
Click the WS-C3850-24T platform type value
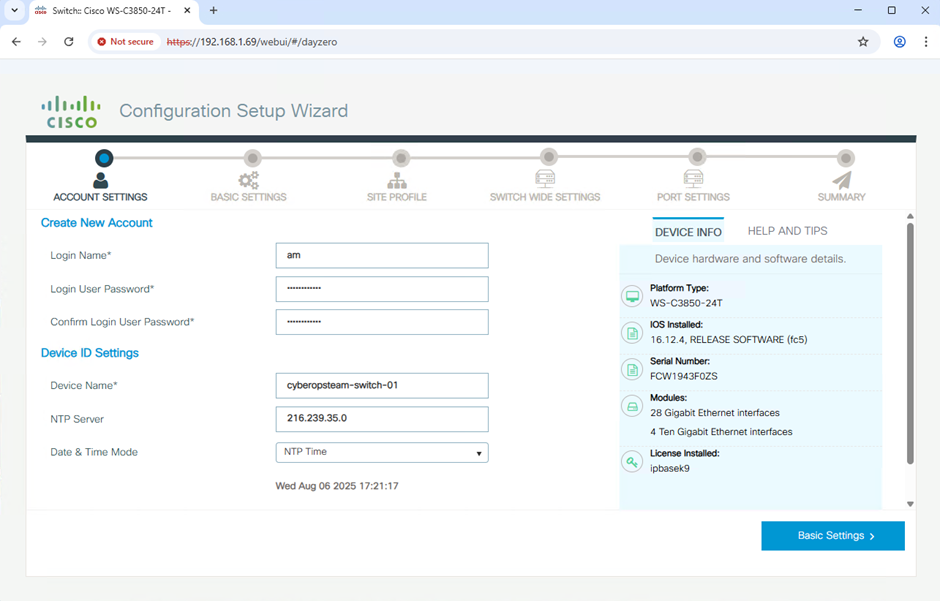click(686, 303)
